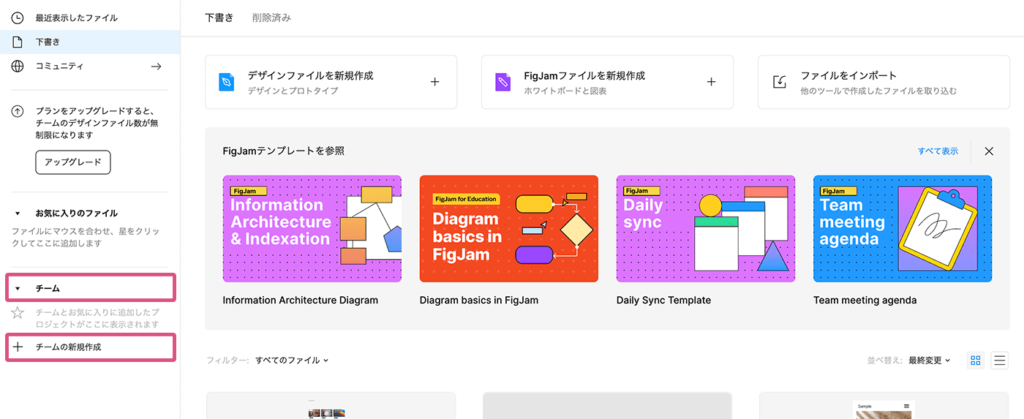Click the purple FigJam file icon
This screenshot has width=1024, height=419.
click(x=503, y=82)
